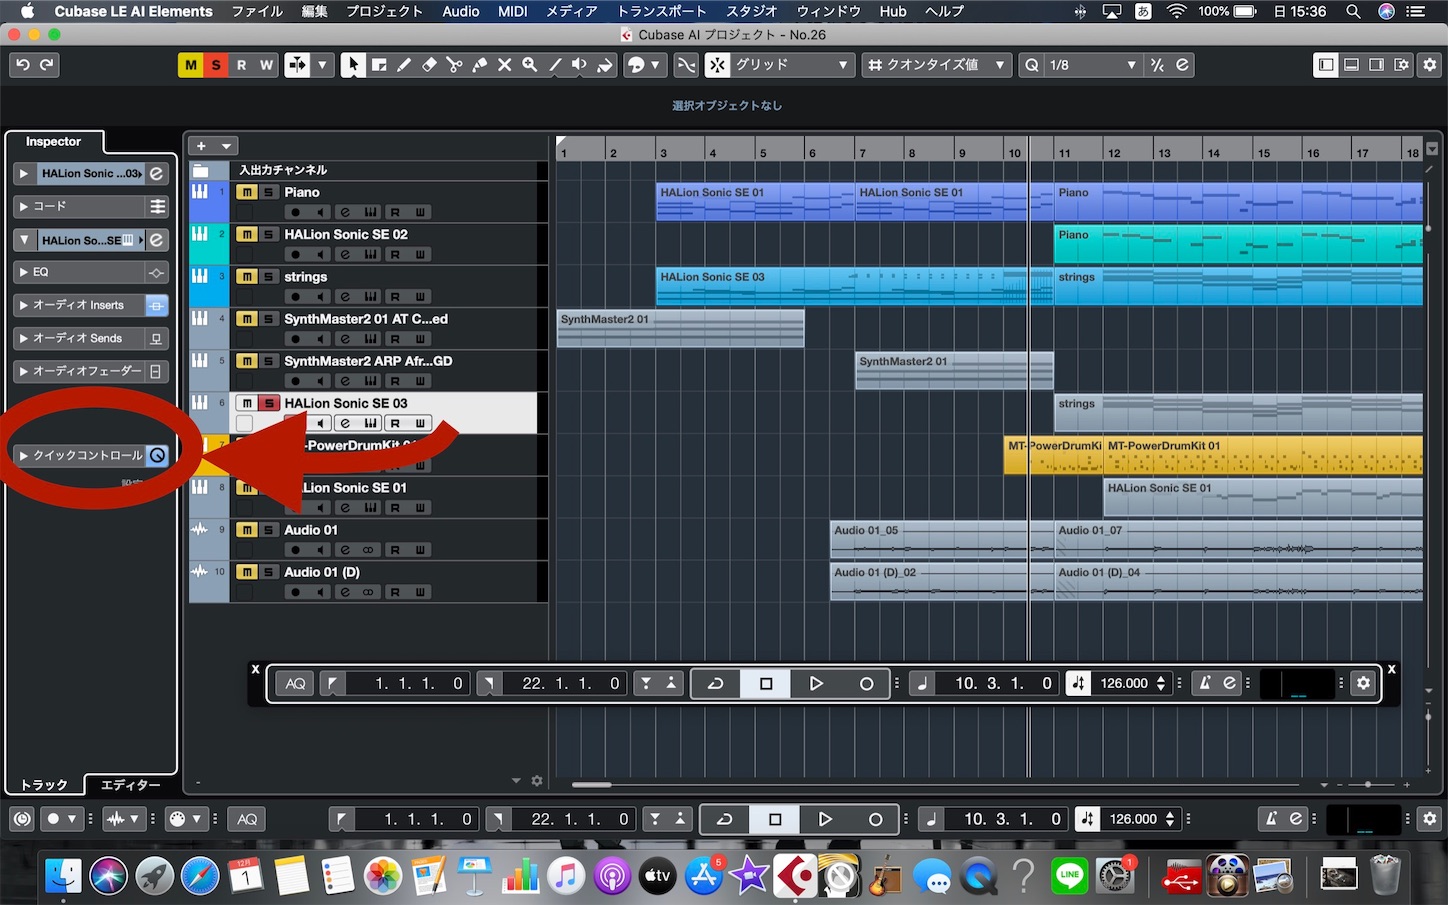Open the 1/8 quantize preset dropdown
Image resolution: width=1448 pixels, height=905 pixels.
pyautogui.click(x=1093, y=65)
